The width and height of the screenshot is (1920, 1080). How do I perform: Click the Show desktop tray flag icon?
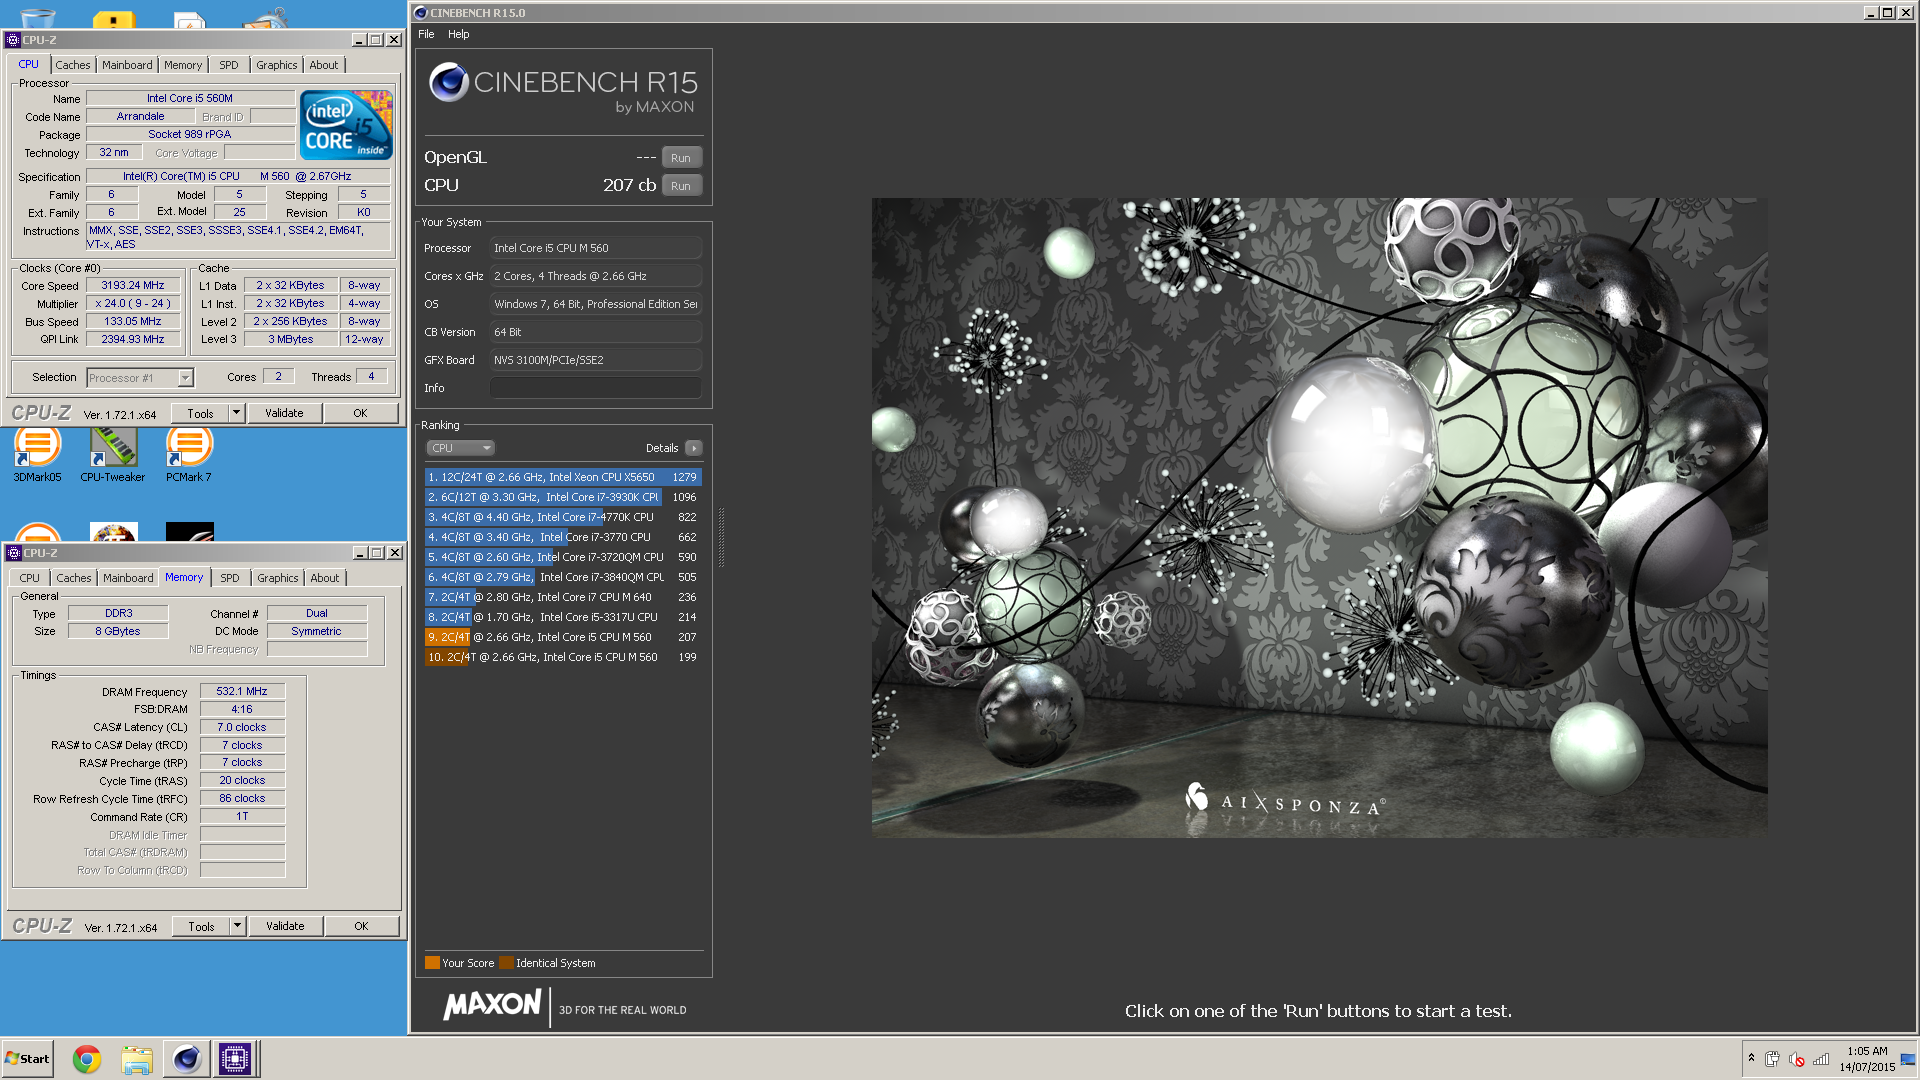click(1908, 1059)
